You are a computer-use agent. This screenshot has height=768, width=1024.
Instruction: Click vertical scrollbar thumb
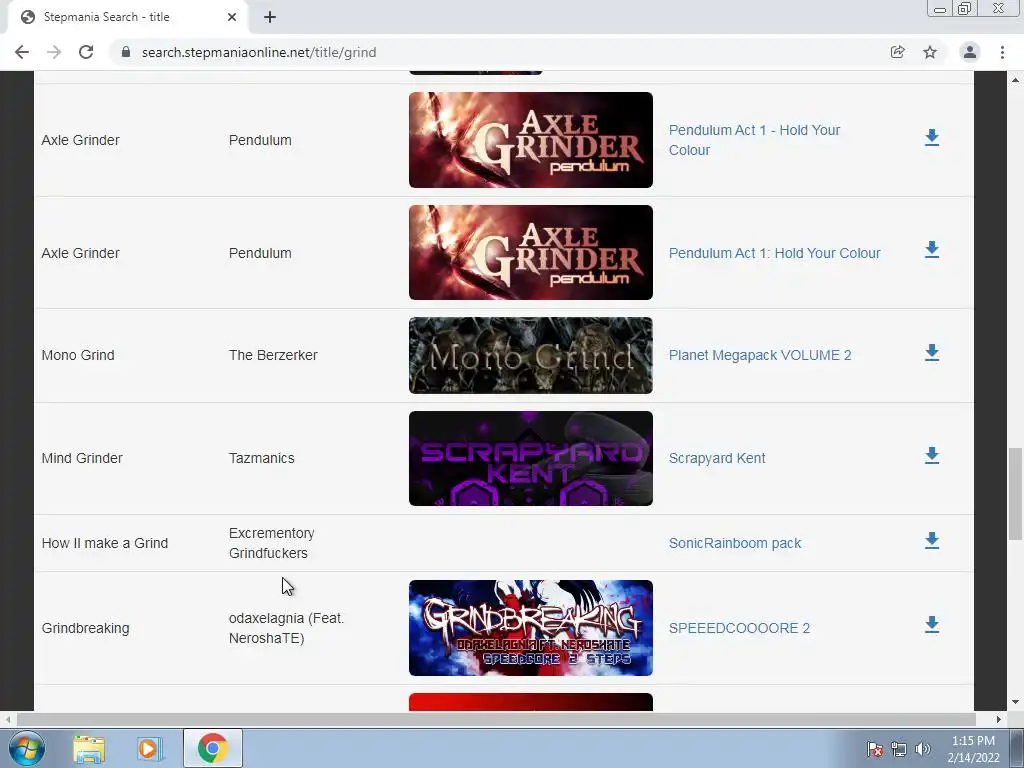(1015, 494)
